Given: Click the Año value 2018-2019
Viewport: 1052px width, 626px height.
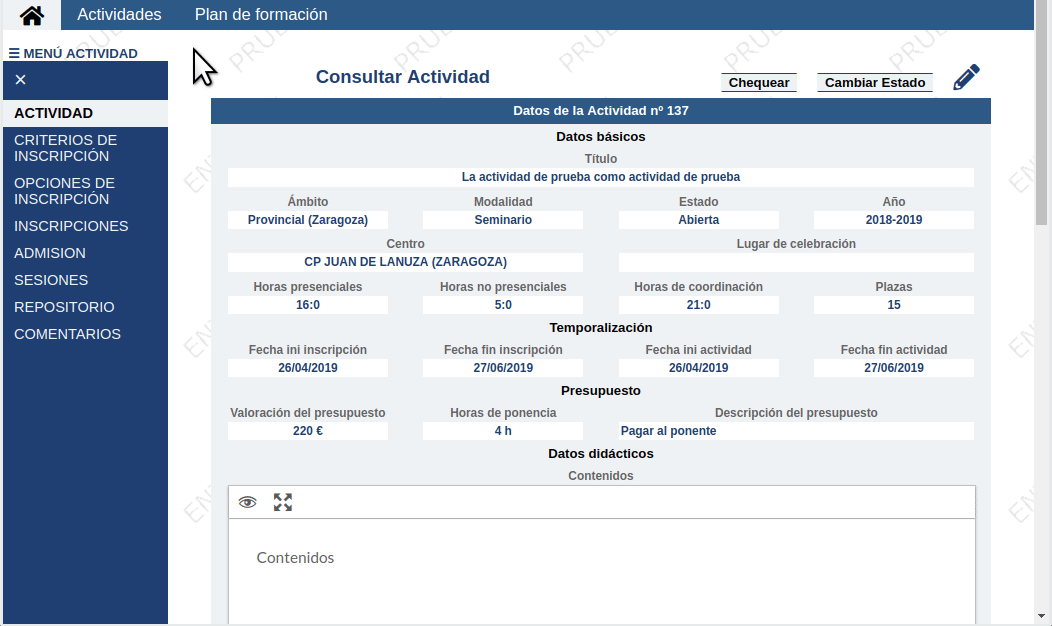Looking at the screenshot, I should click(x=894, y=220).
